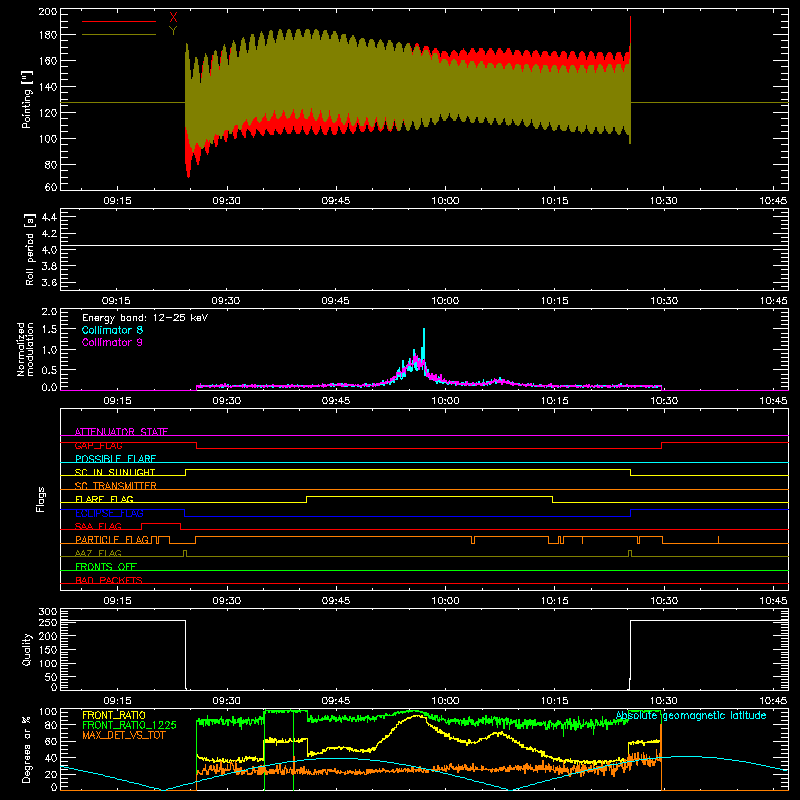The image size is (800, 800).
Task: Click the 4.0 tick on Roll period axis
Action: 49,250
